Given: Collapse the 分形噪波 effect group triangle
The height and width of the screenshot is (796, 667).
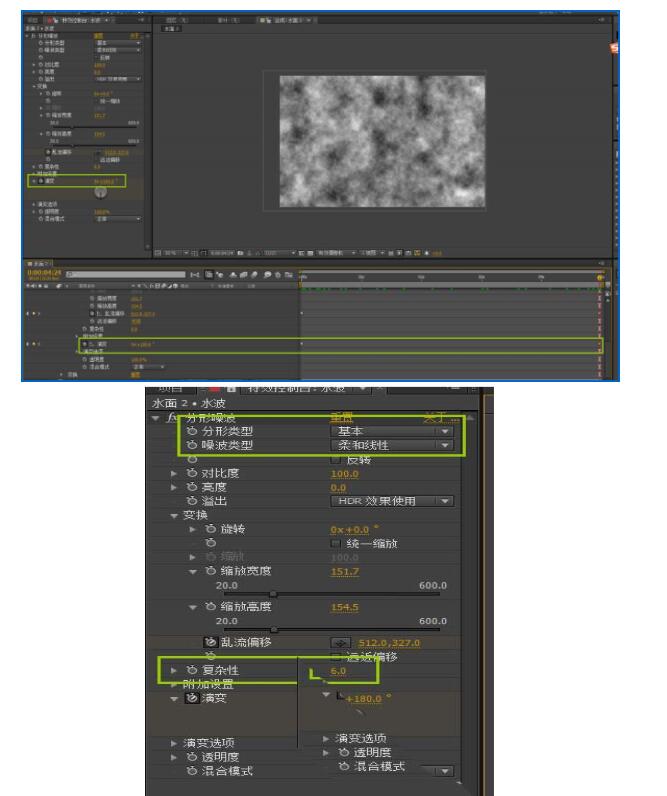Looking at the screenshot, I should [x=155, y=418].
